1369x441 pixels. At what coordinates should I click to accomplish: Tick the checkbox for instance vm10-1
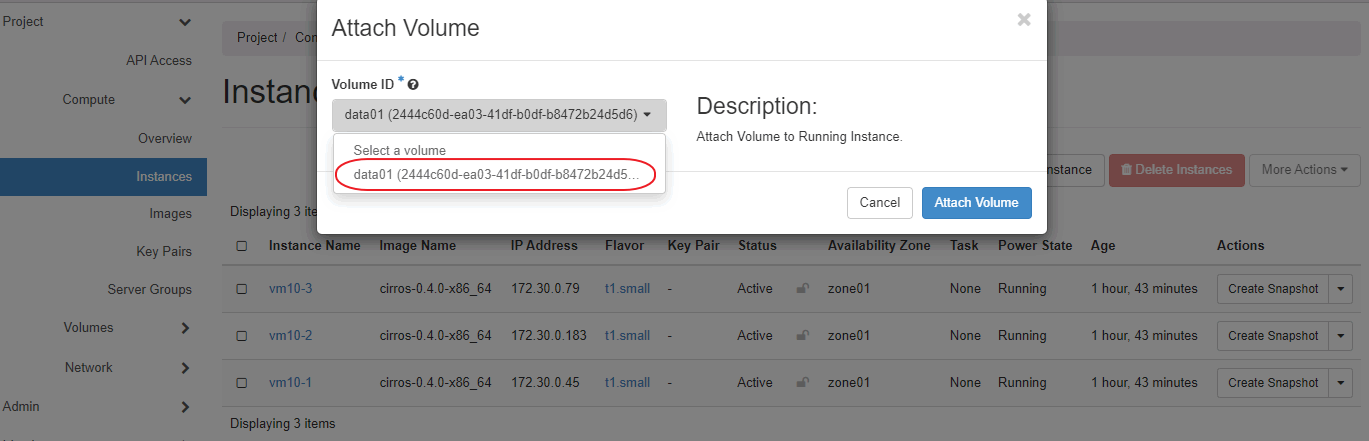pos(241,383)
